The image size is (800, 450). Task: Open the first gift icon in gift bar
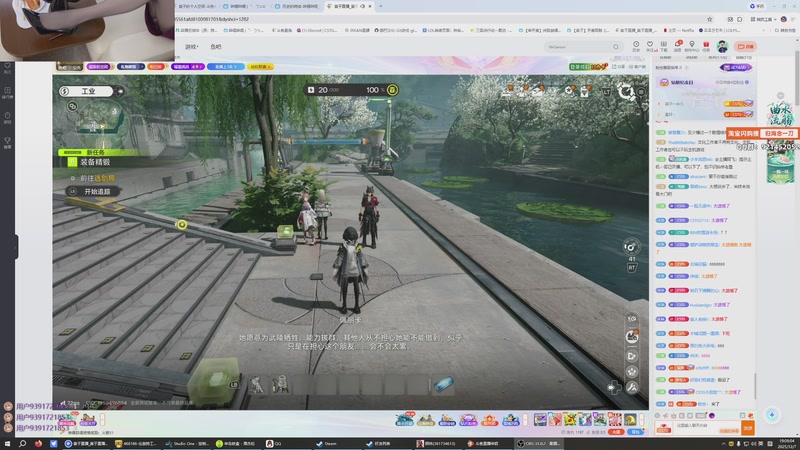click(540, 420)
